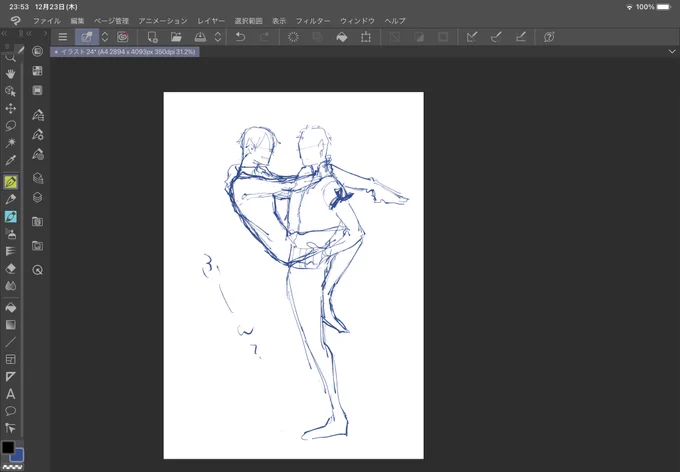Expand the canvas tab list chevron at right
Viewport: 680px width, 472px height.
672,52
